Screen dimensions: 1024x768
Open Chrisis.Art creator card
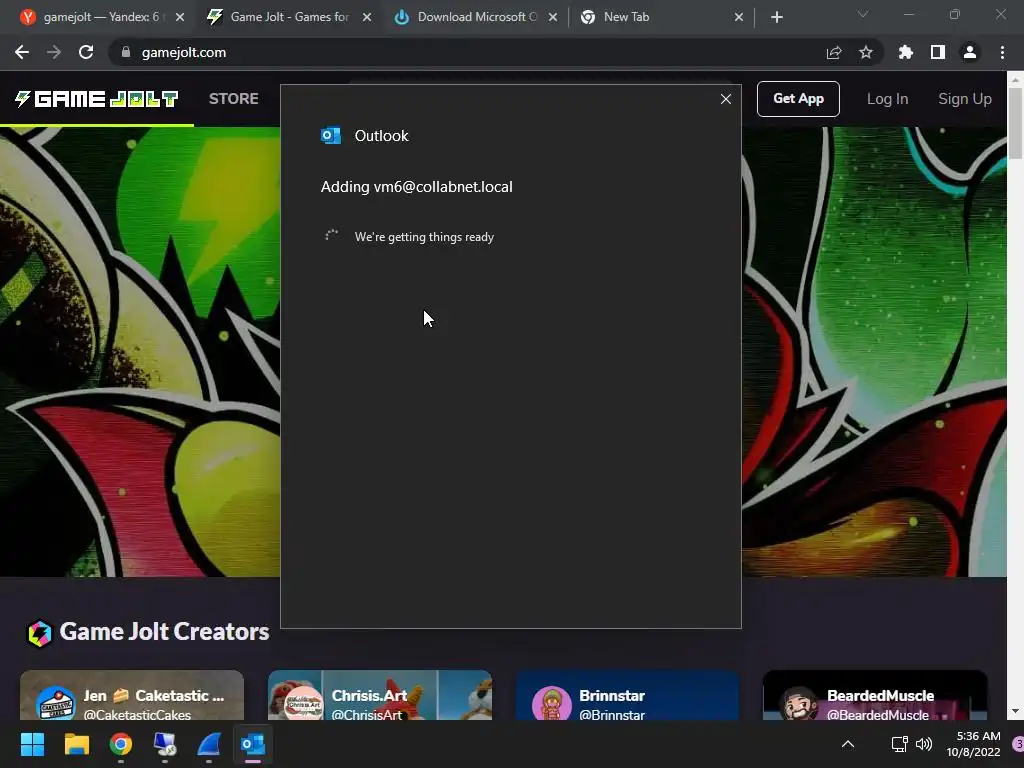379,696
